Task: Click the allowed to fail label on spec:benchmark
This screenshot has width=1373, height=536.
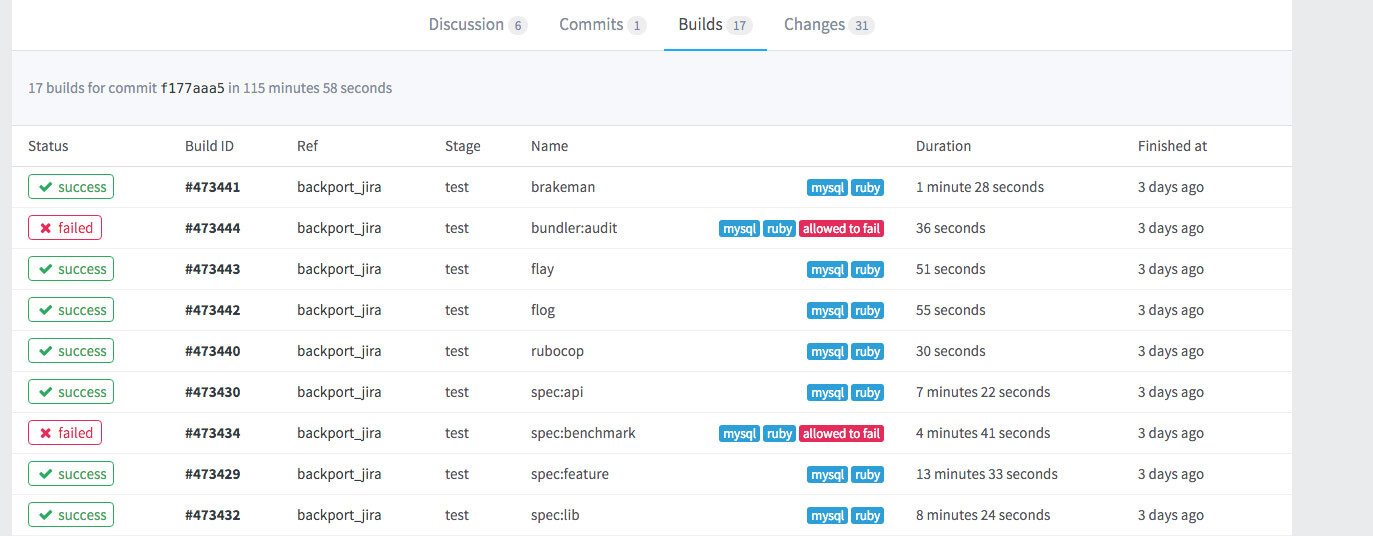Action: click(x=841, y=434)
